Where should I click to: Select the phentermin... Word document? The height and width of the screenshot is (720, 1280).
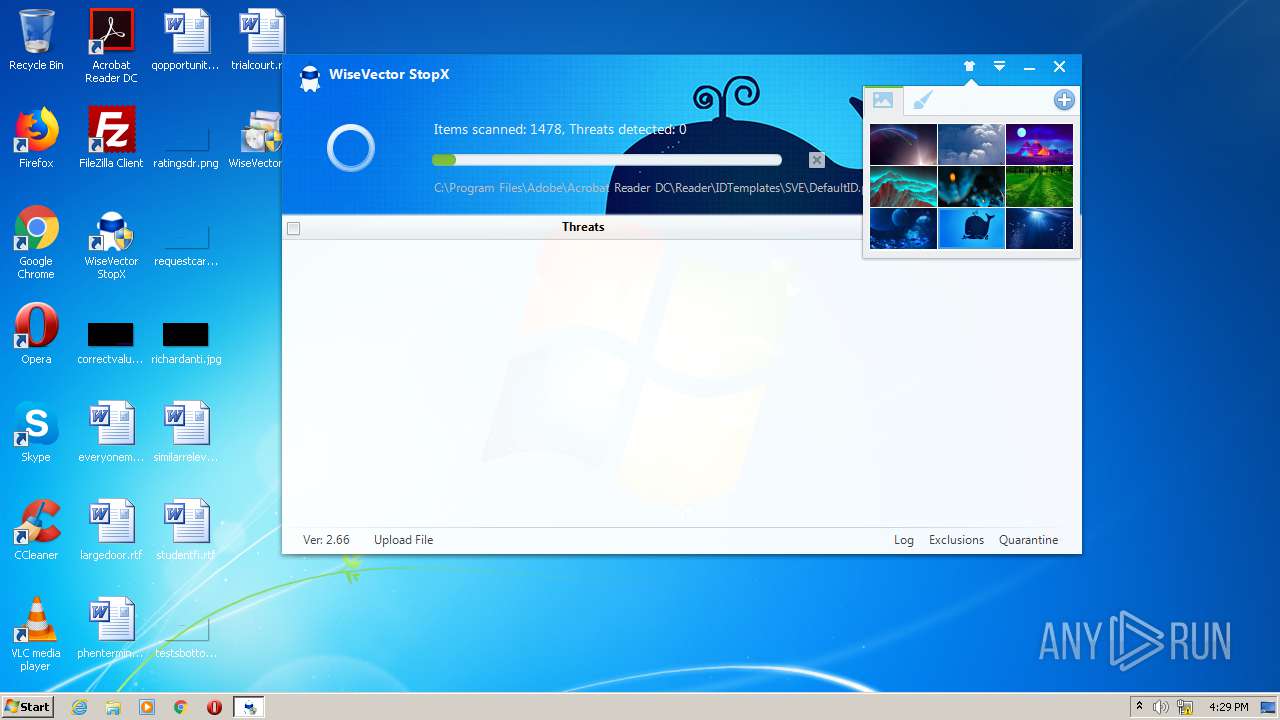pyautogui.click(x=111, y=628)
